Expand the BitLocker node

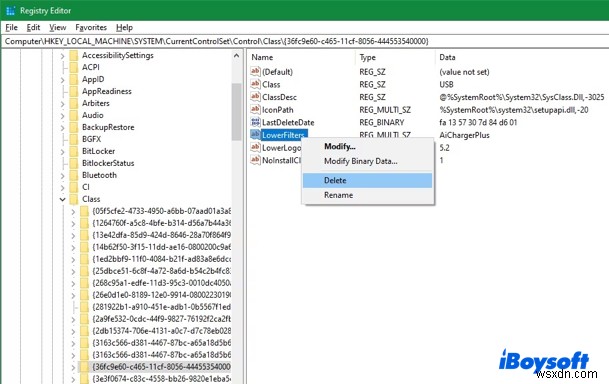[x=63, y=152]
